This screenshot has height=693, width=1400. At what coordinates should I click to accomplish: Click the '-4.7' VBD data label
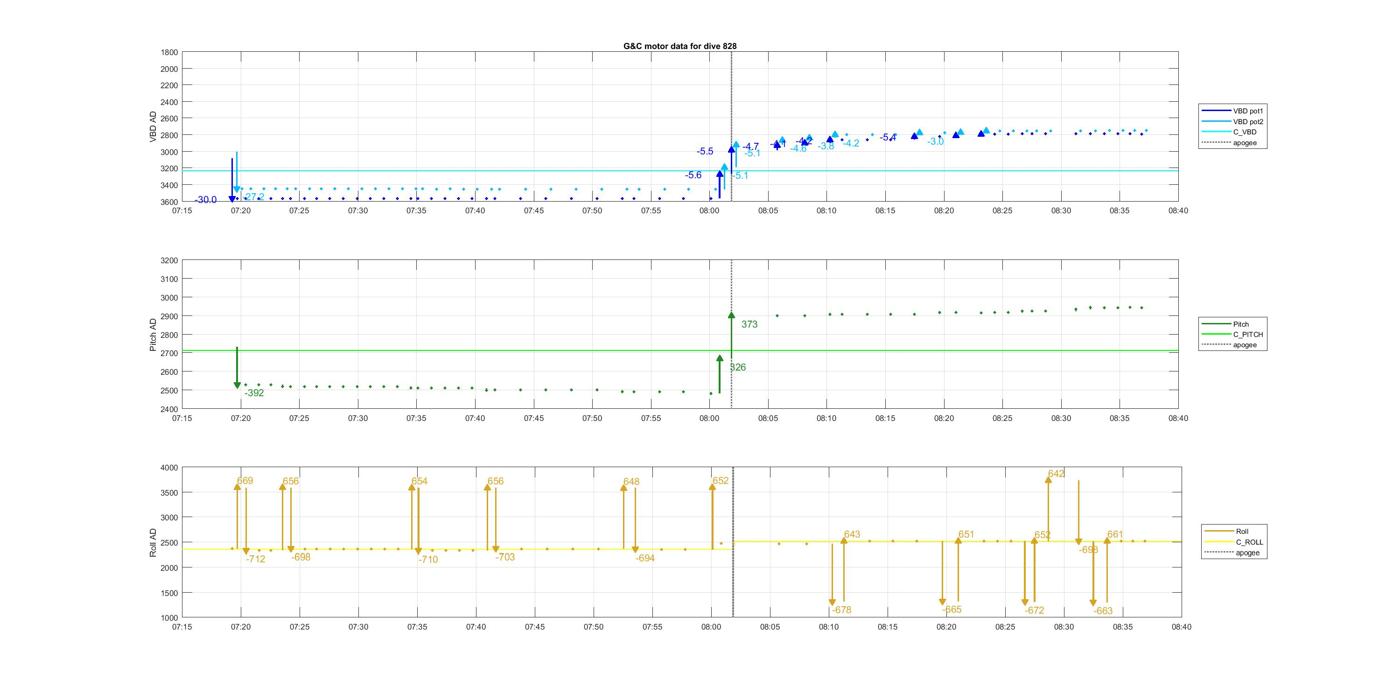750,147
